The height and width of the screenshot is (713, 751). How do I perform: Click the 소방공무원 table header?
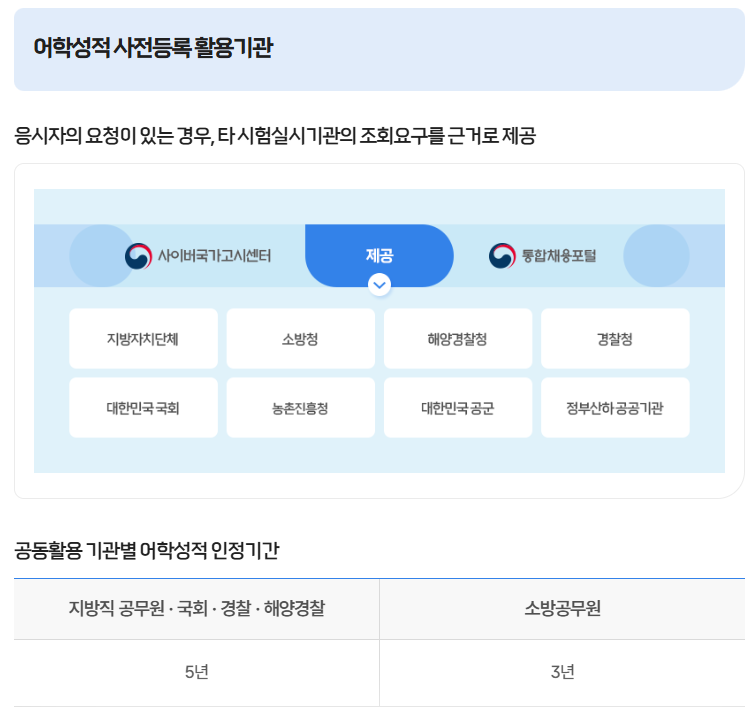tap(562, 609)
